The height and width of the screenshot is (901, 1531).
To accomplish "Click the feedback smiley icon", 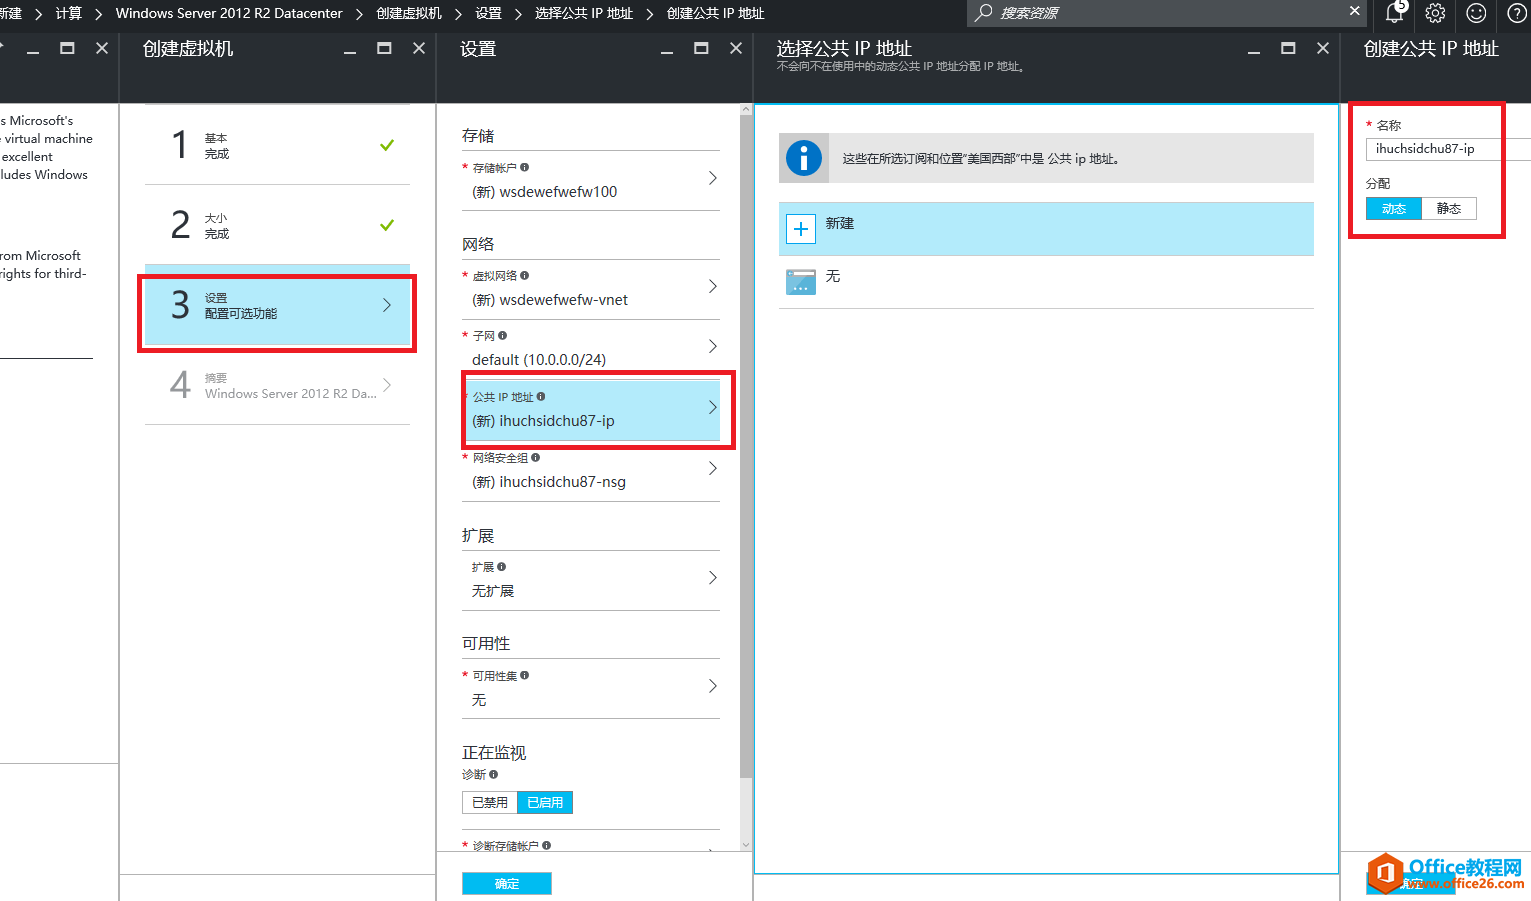I will (1476, 13).
